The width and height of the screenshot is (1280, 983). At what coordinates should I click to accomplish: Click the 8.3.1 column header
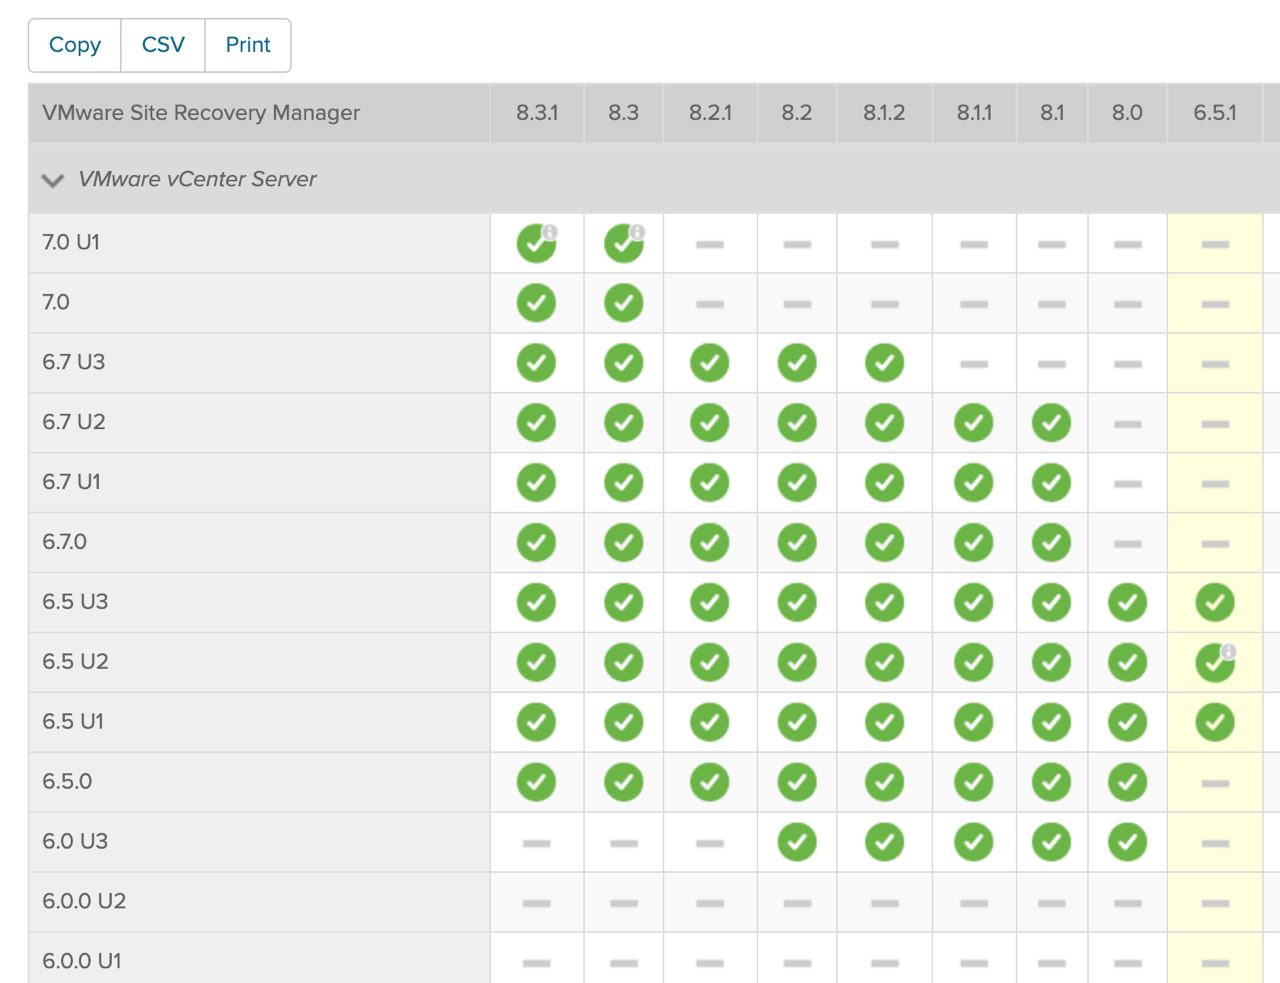[x=537, y=113]
